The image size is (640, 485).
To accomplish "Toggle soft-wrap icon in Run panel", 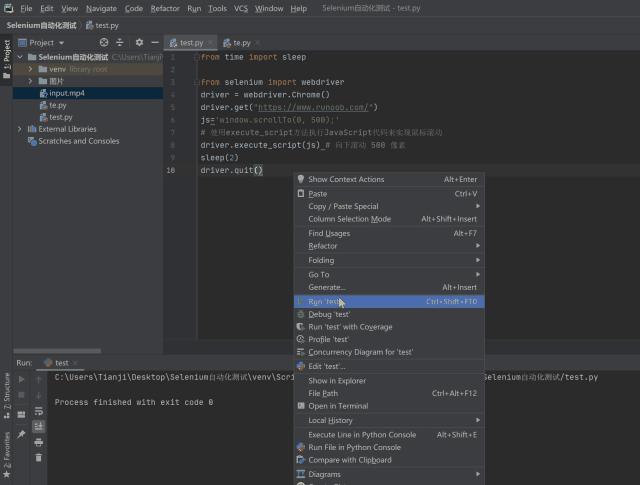I will (x=39, y=410).
